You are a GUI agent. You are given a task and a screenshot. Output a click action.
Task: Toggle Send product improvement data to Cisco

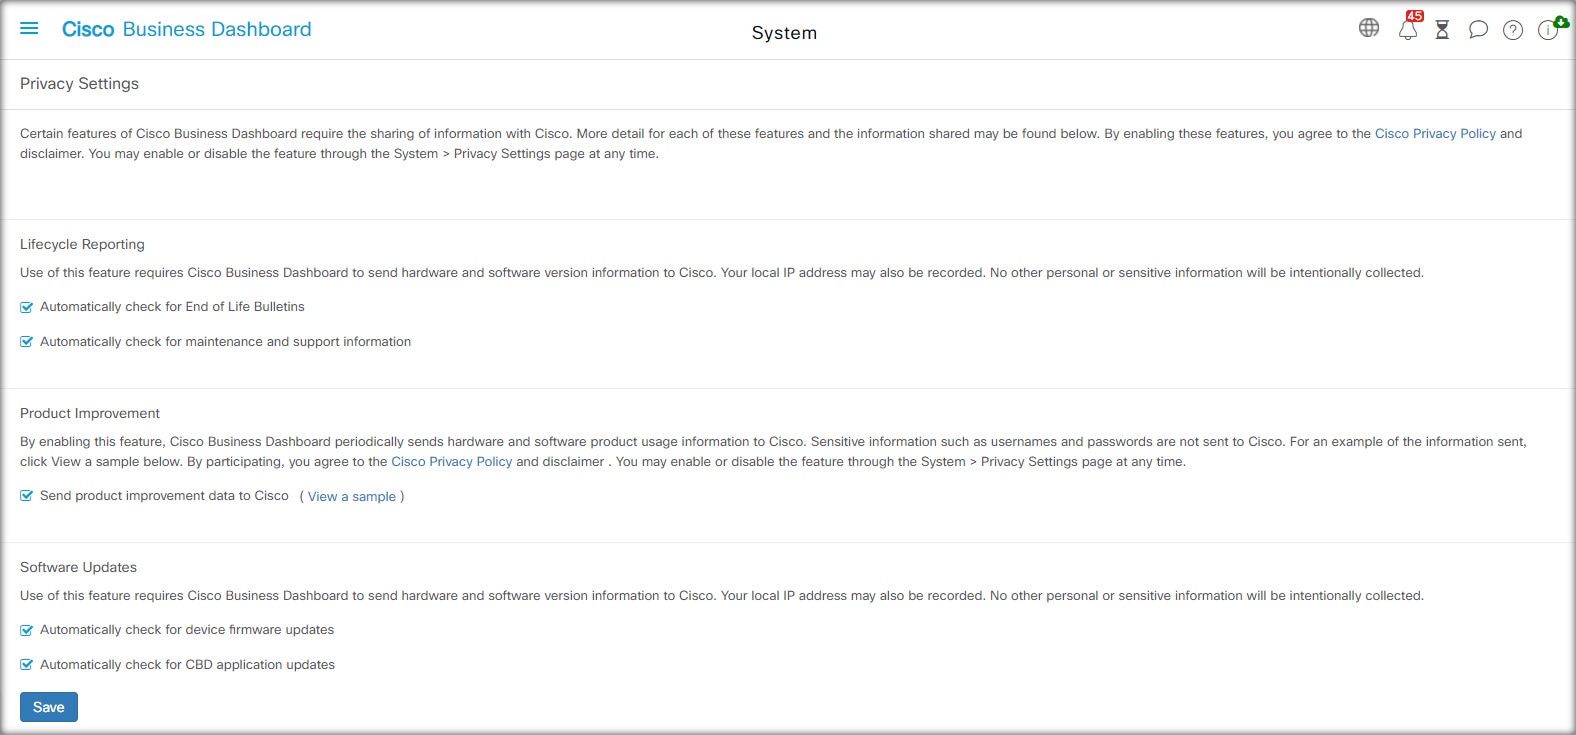[27, 496]
